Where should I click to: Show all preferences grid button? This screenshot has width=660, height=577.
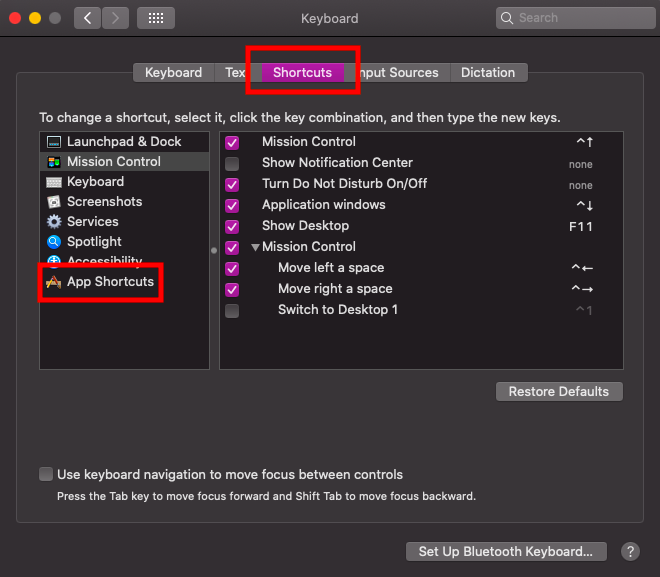coord(156,18)
